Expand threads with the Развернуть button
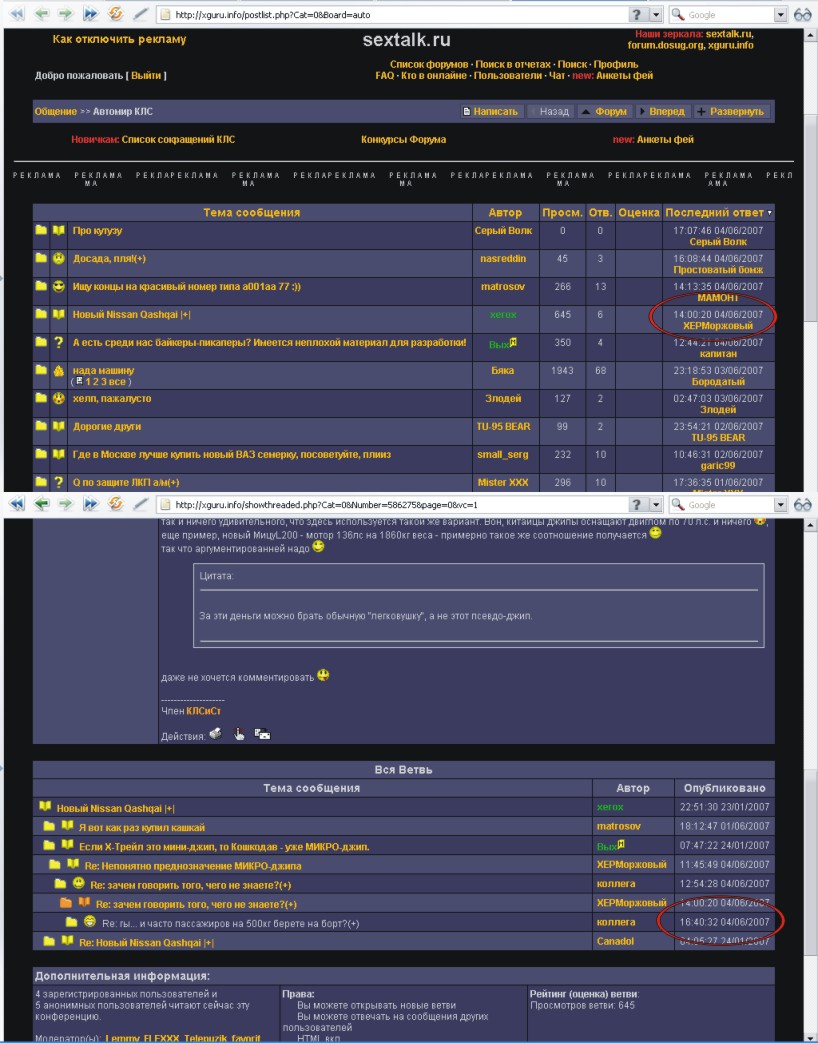Screen dimensions: 818x1043 [x=731, y=111]
